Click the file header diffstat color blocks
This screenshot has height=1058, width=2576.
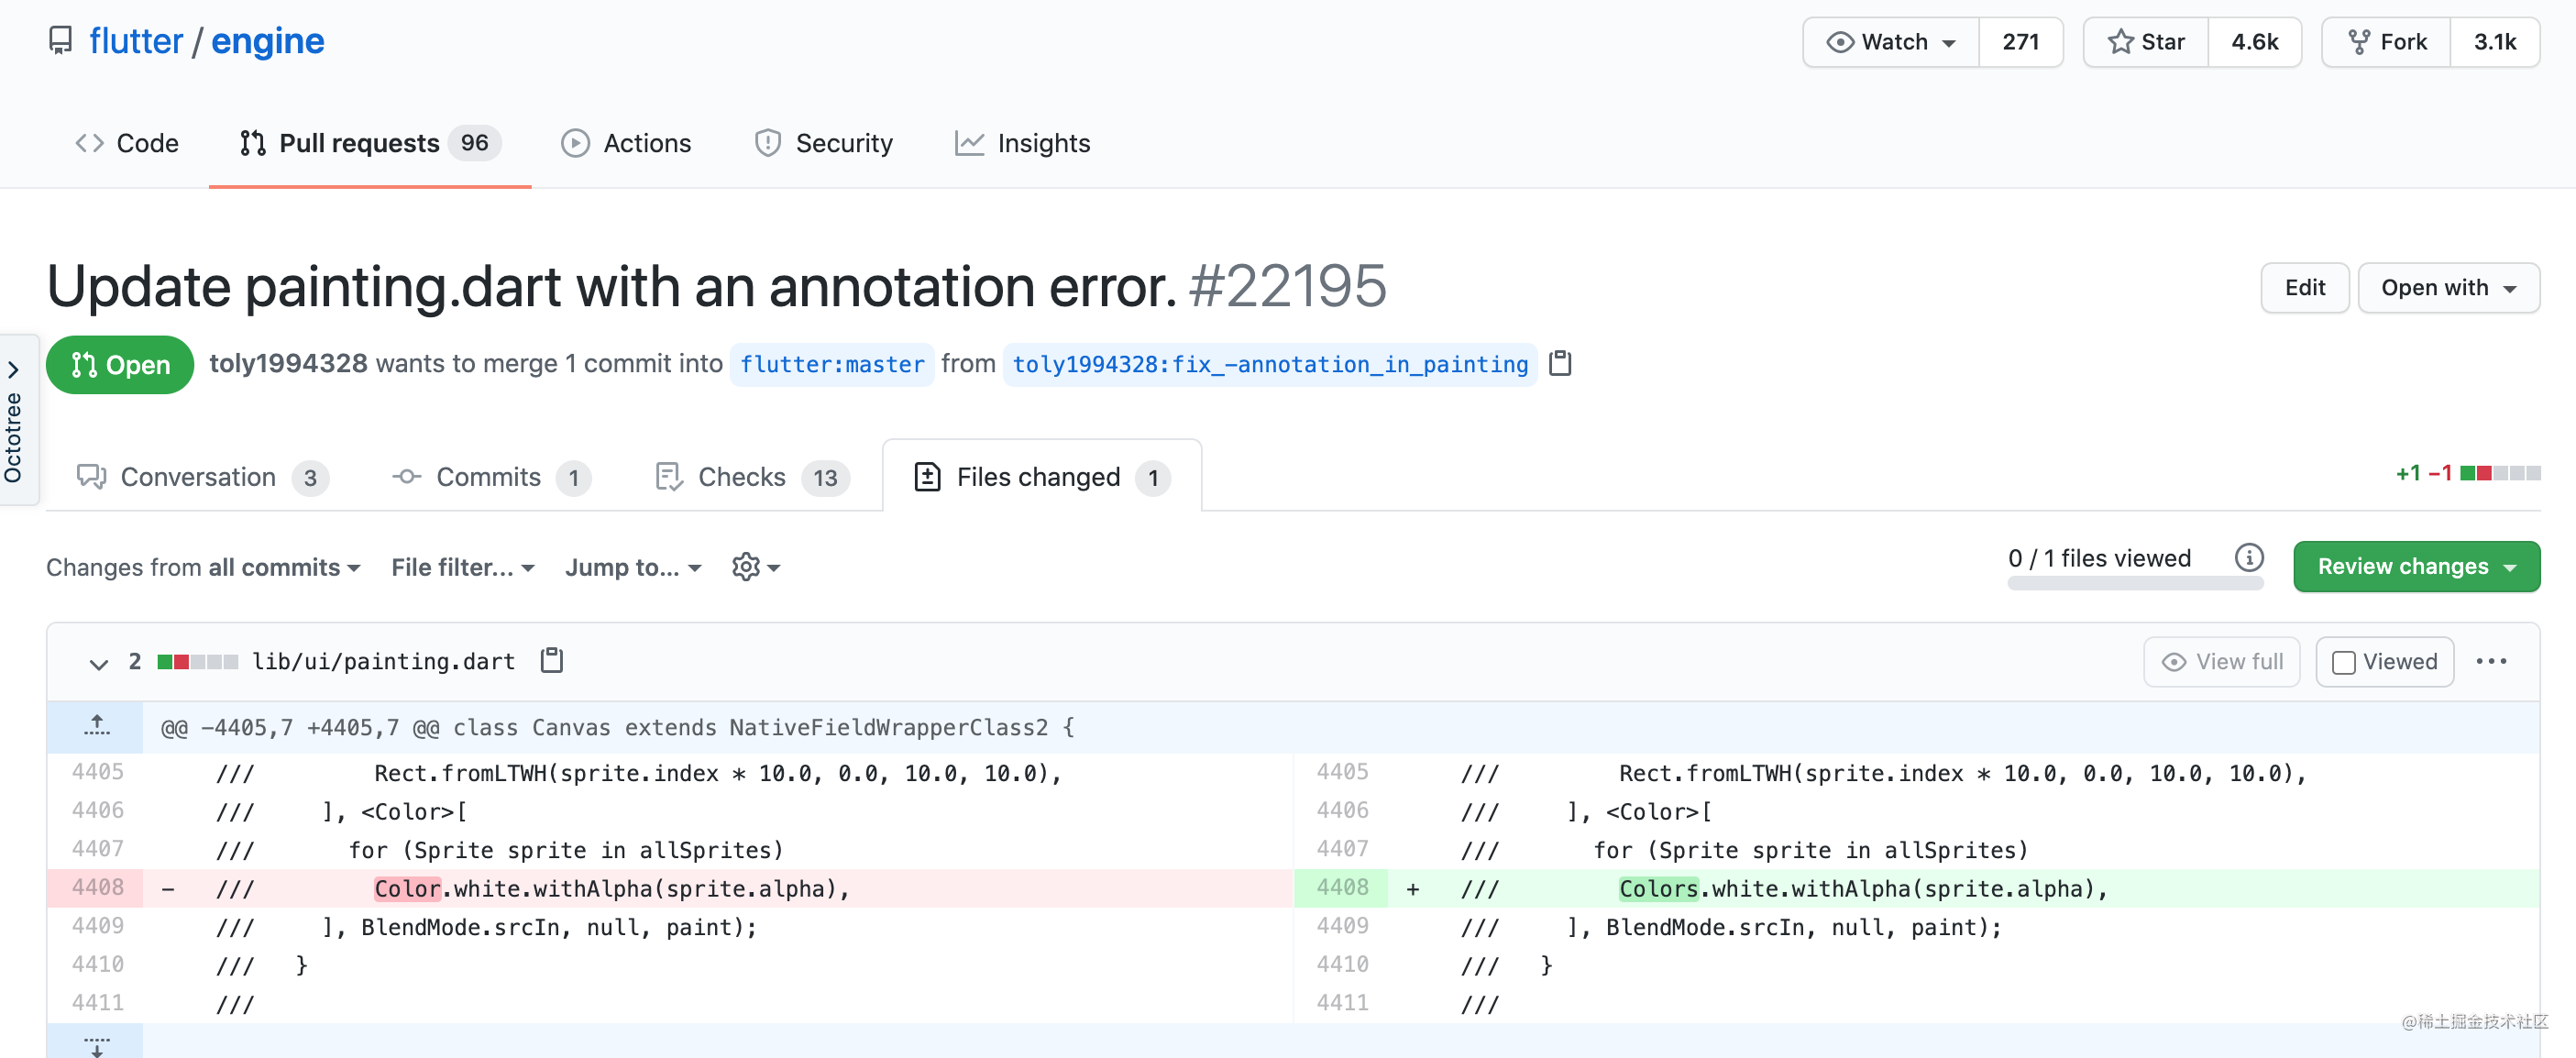pyautogui.click(x=197, y=661)
